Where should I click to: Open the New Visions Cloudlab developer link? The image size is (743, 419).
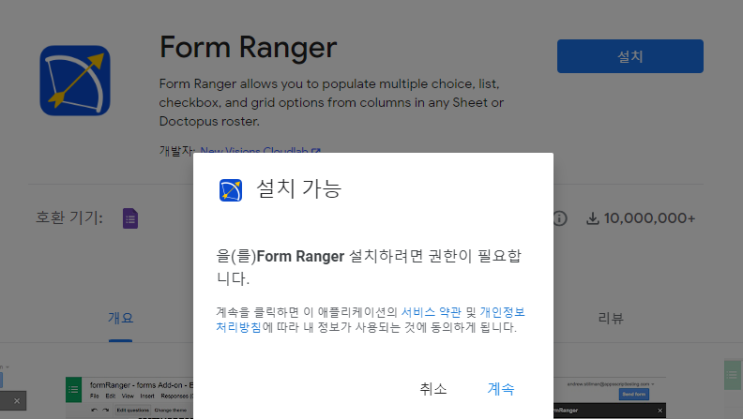tap(260, 150)
